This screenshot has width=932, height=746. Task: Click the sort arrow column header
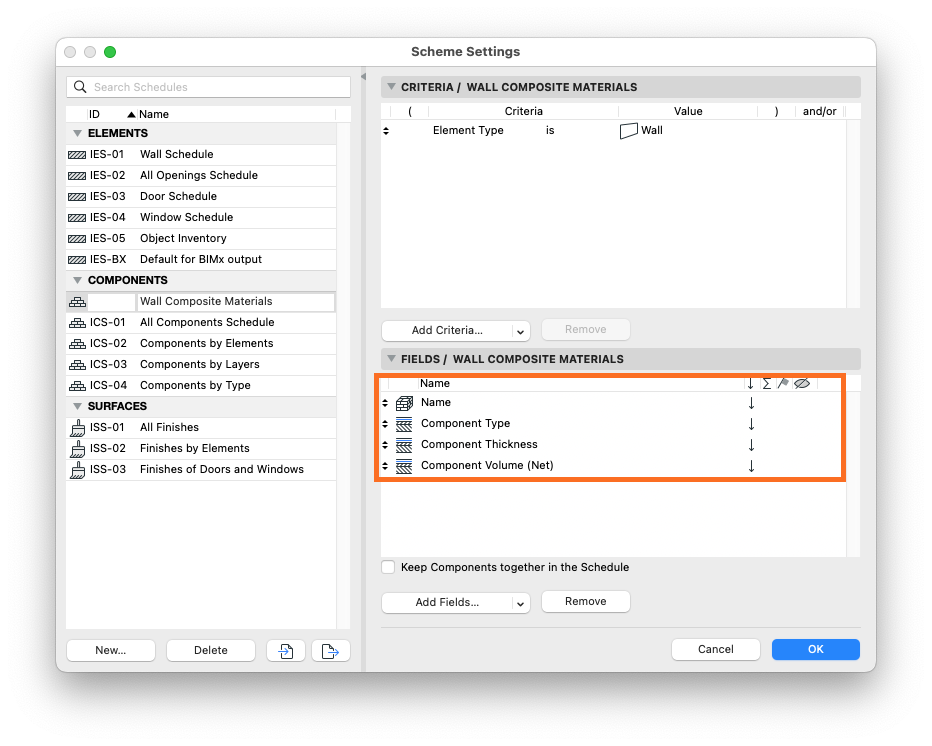coord(751,383)
